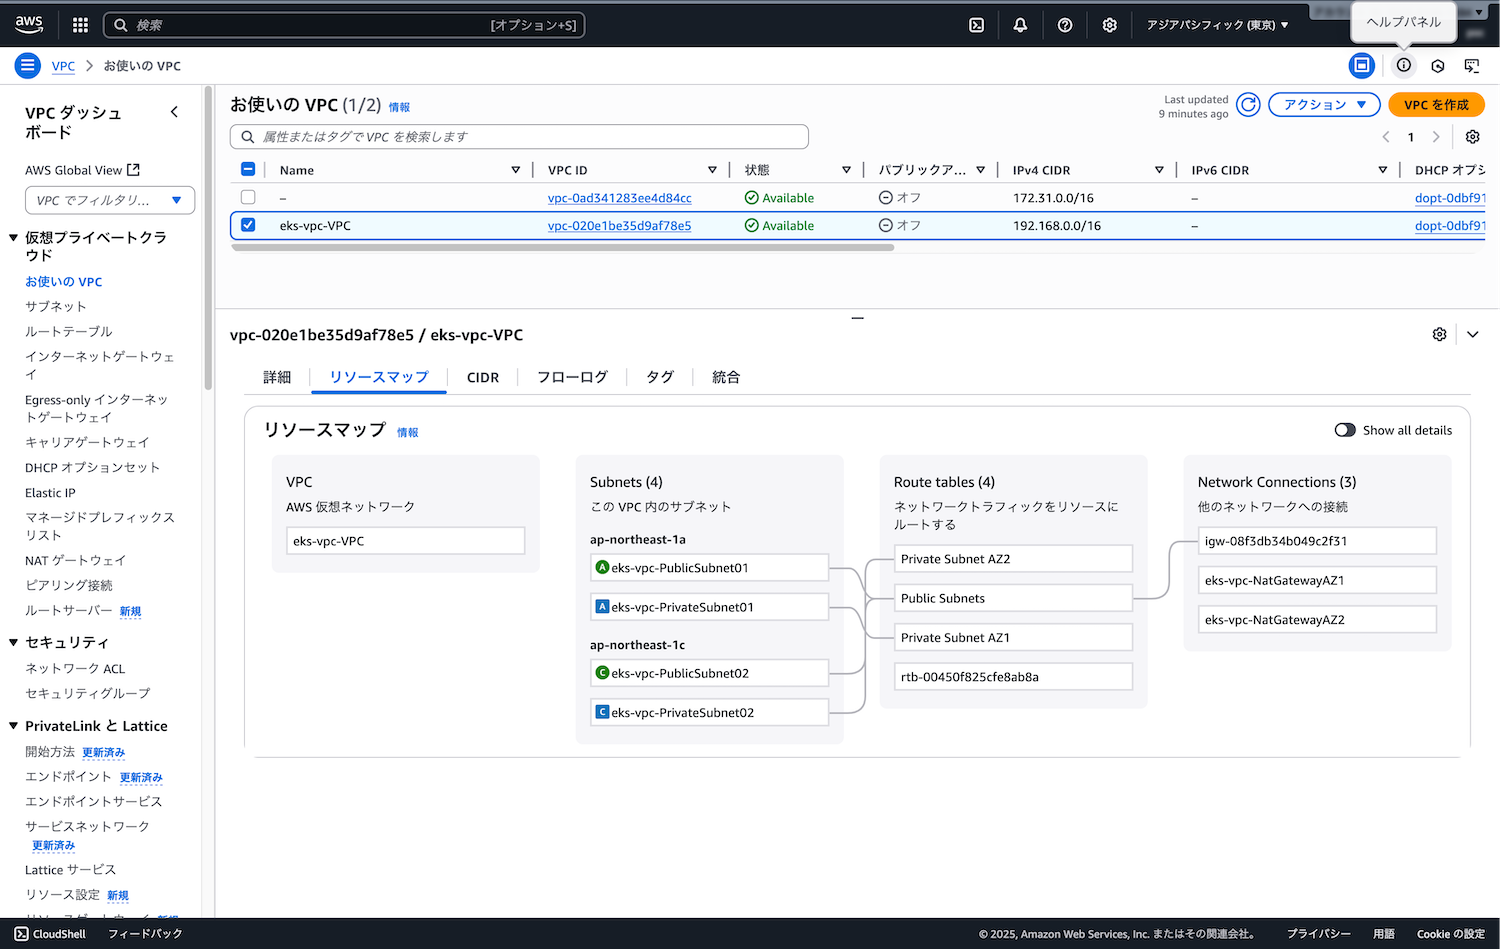The image size is (1500, 949).
Task: Open the vpc-0ad341283ee4d84cc link
Action: (619, 198)
